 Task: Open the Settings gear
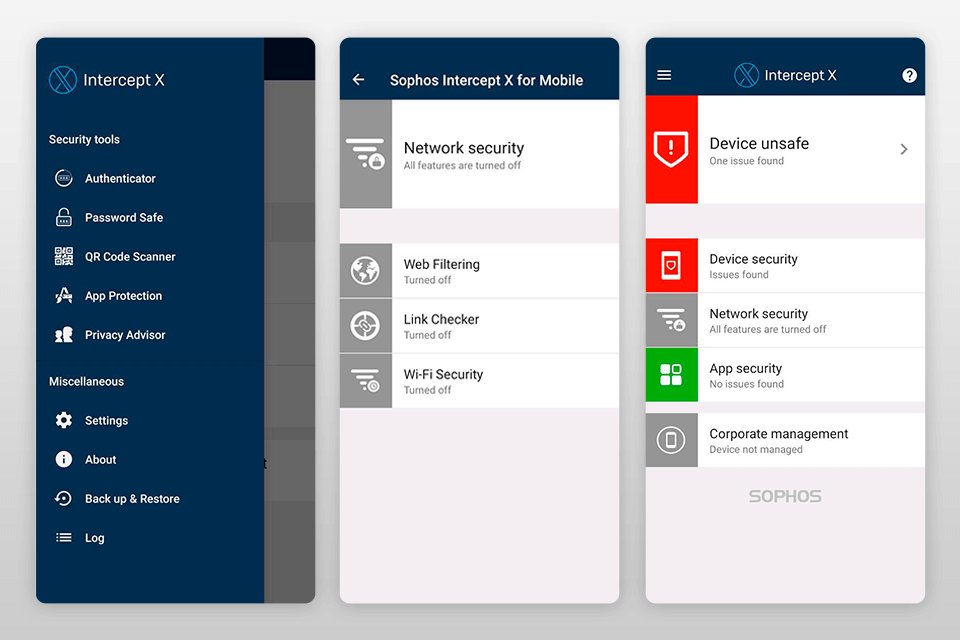(x=62, y=420)
